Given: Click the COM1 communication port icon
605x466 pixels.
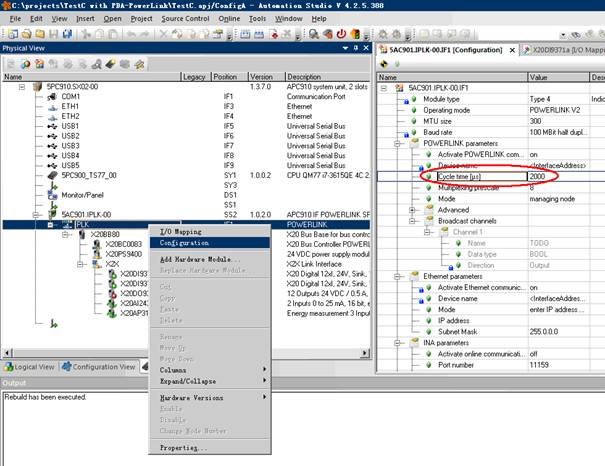Looking at the screenshot, I should (54, 97).
